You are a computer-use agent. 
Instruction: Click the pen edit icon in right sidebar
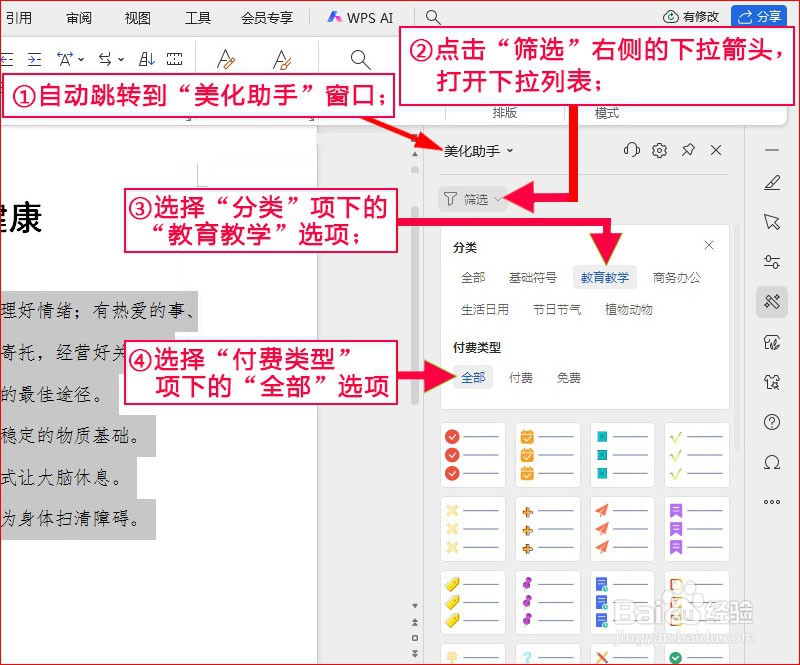771,183
